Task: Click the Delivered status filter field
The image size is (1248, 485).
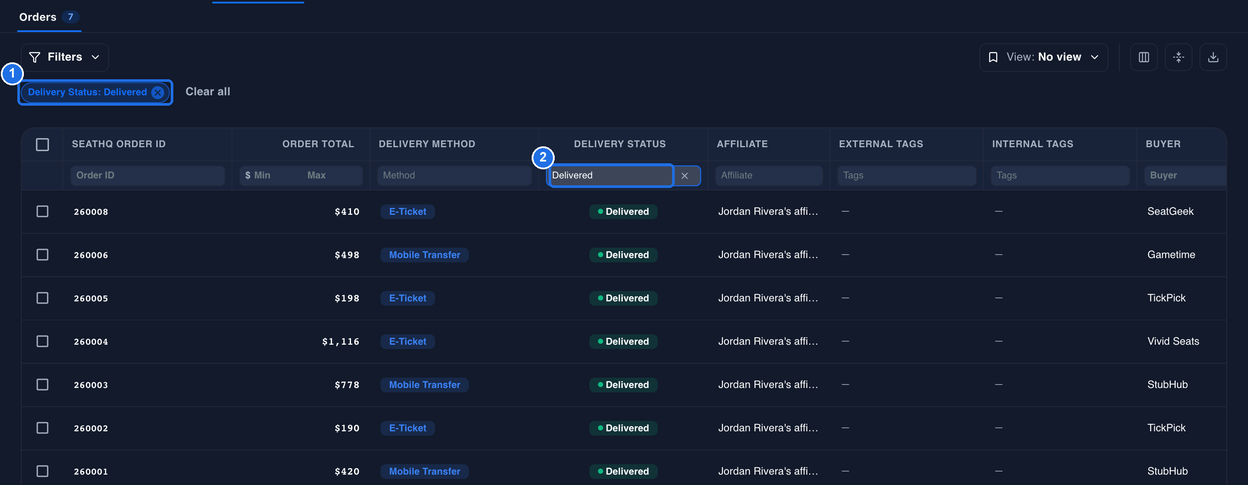Action: click(610, 175)
